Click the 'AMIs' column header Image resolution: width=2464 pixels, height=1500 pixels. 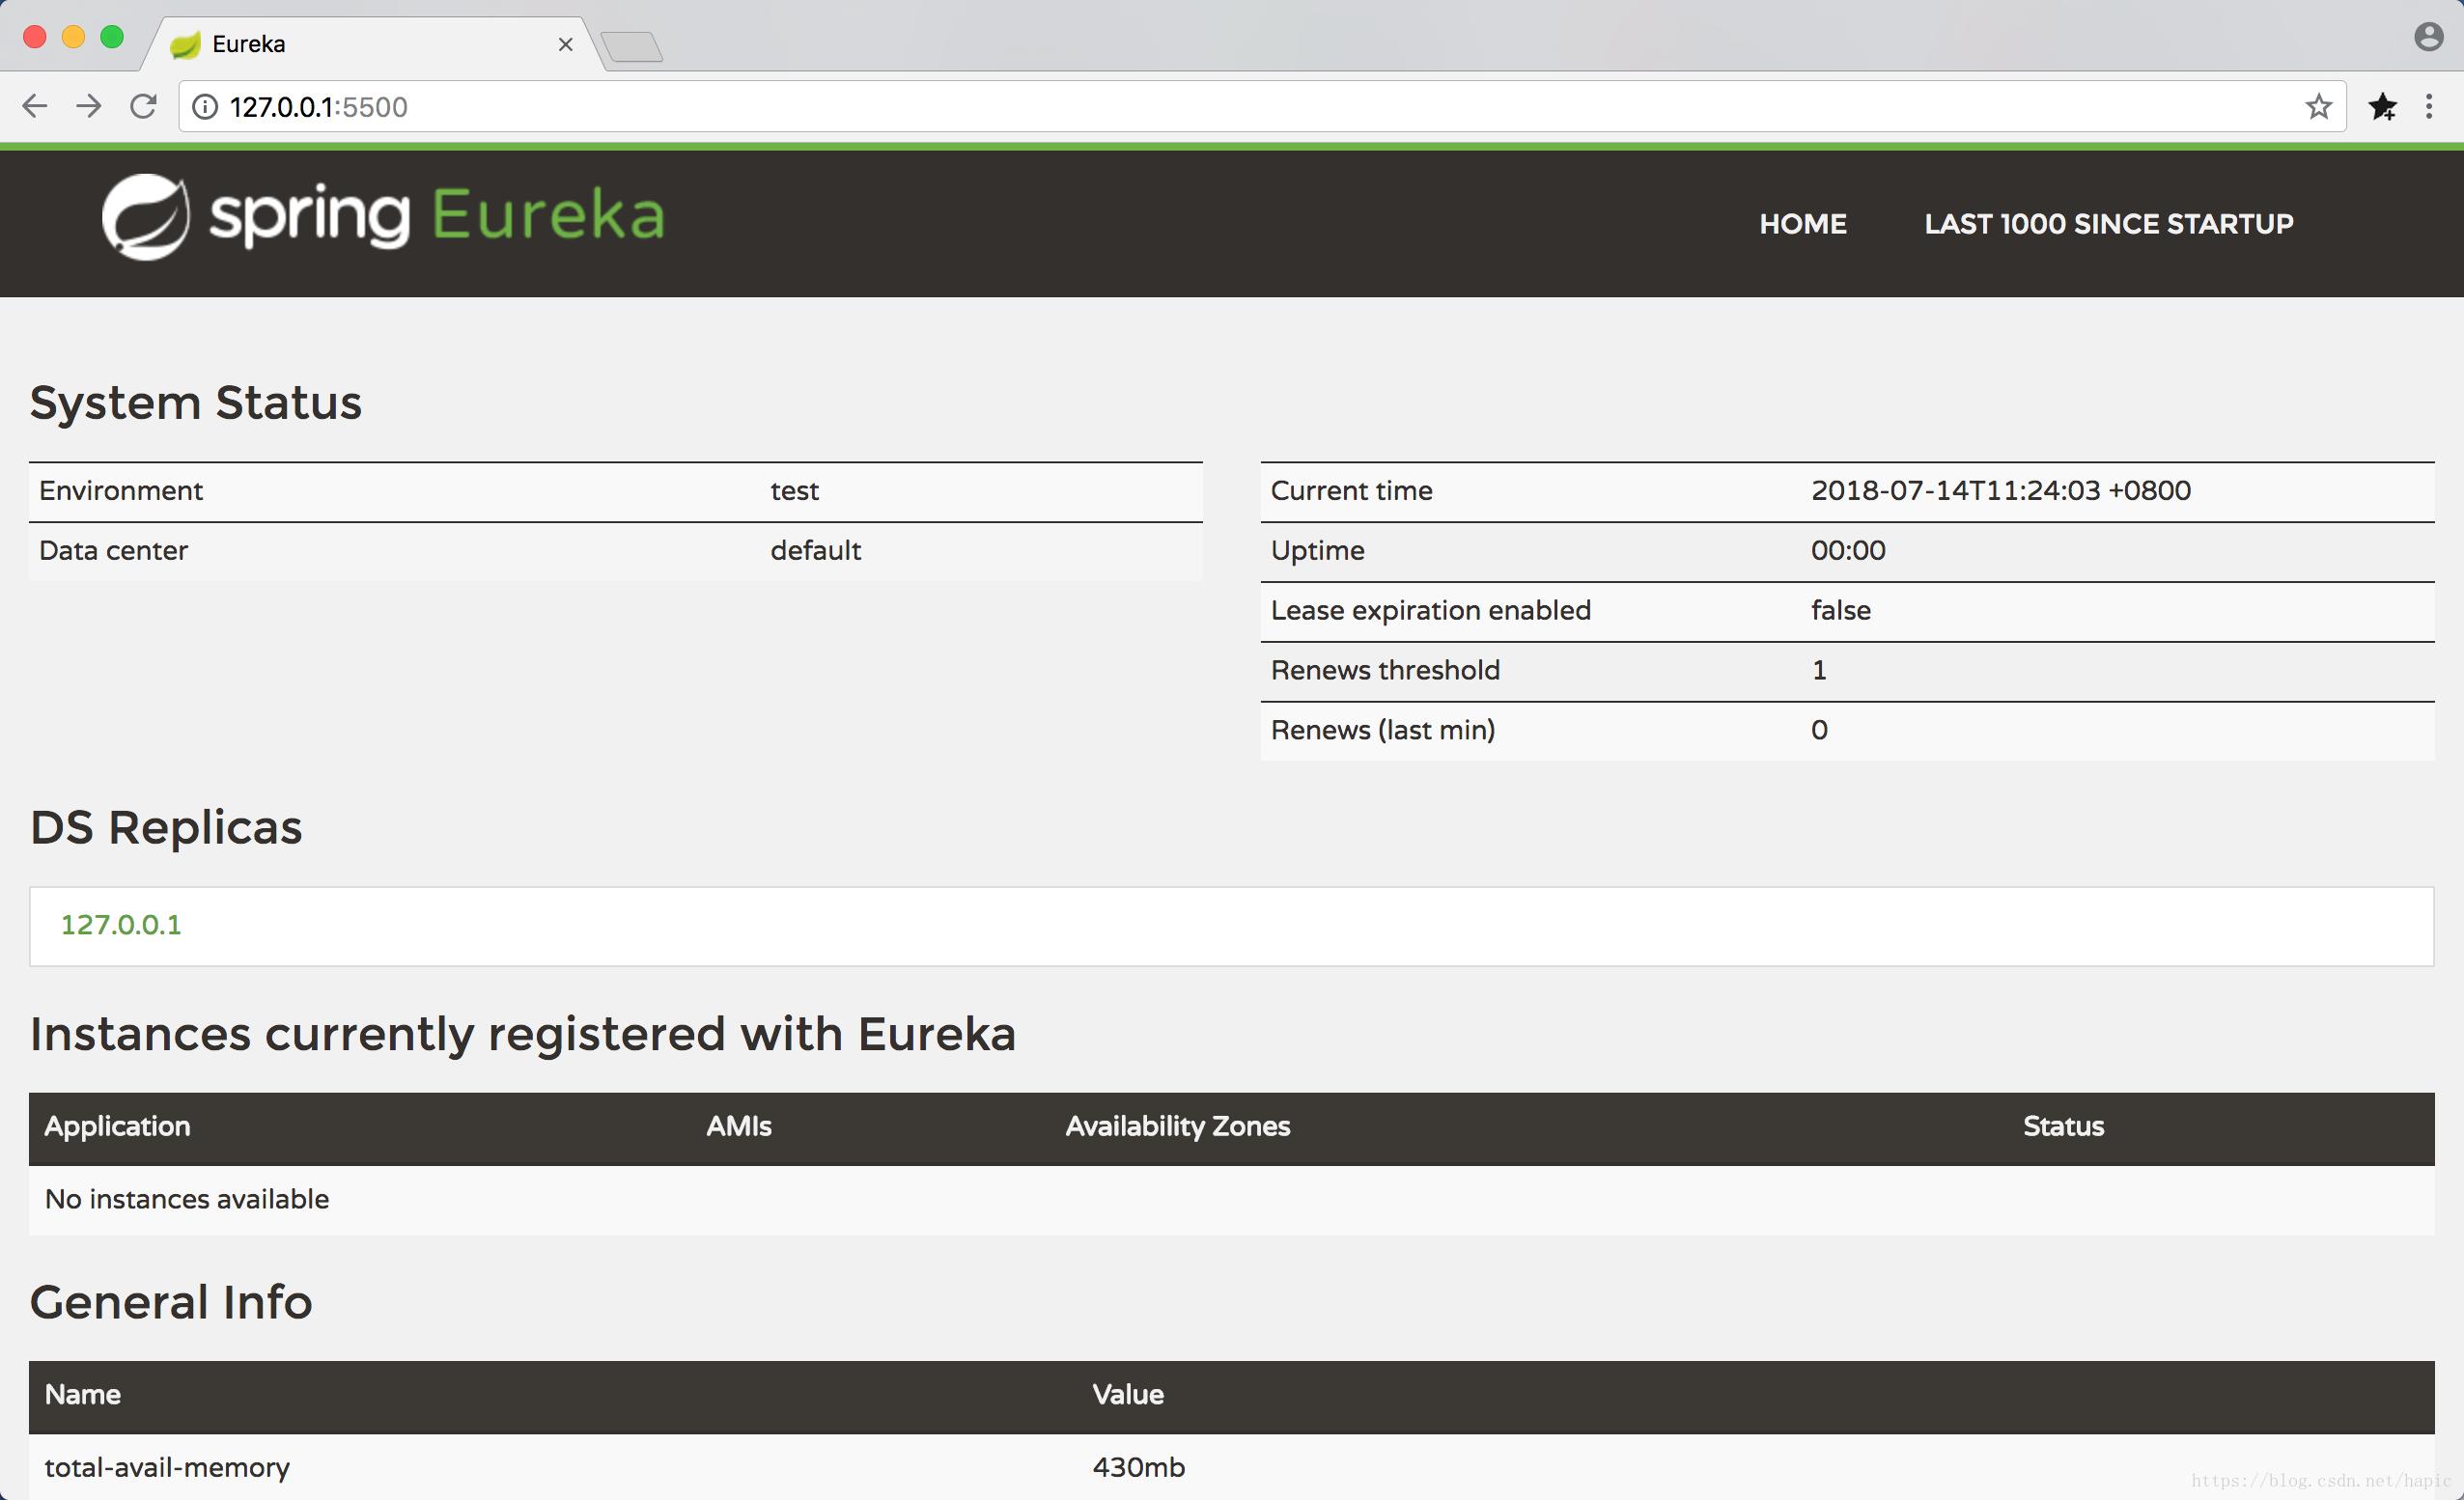coord(738,1127)
